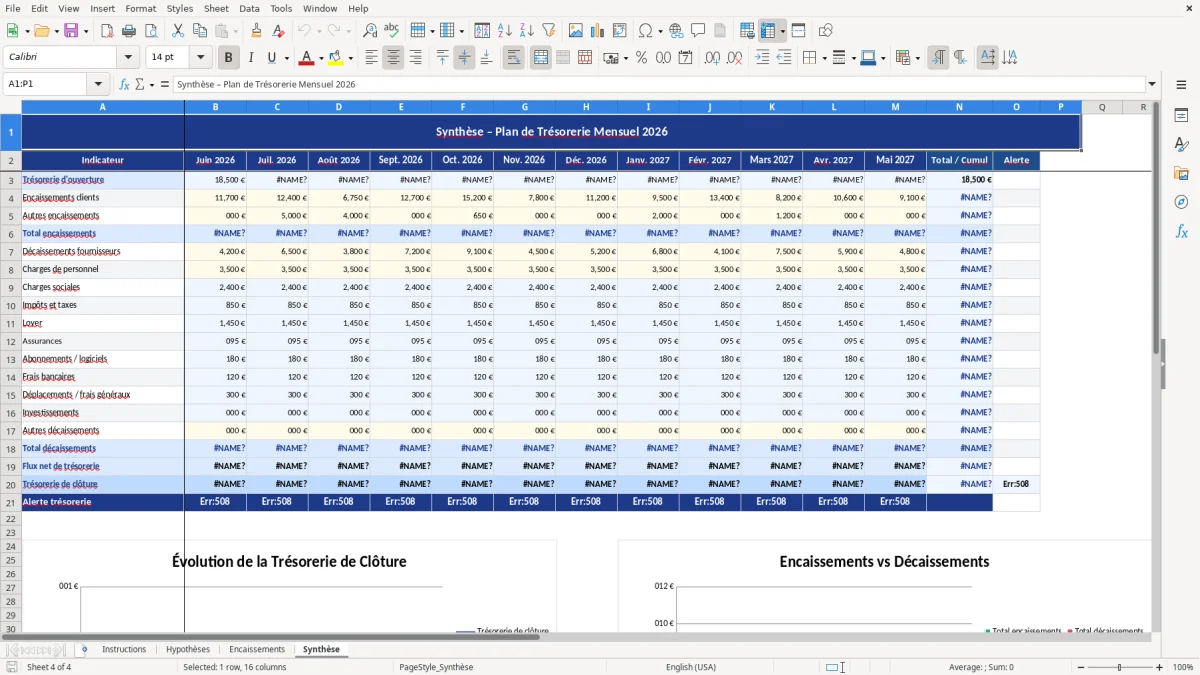
Task: Insert hyperlink globe icon
Action: click(x=676, y=31)
